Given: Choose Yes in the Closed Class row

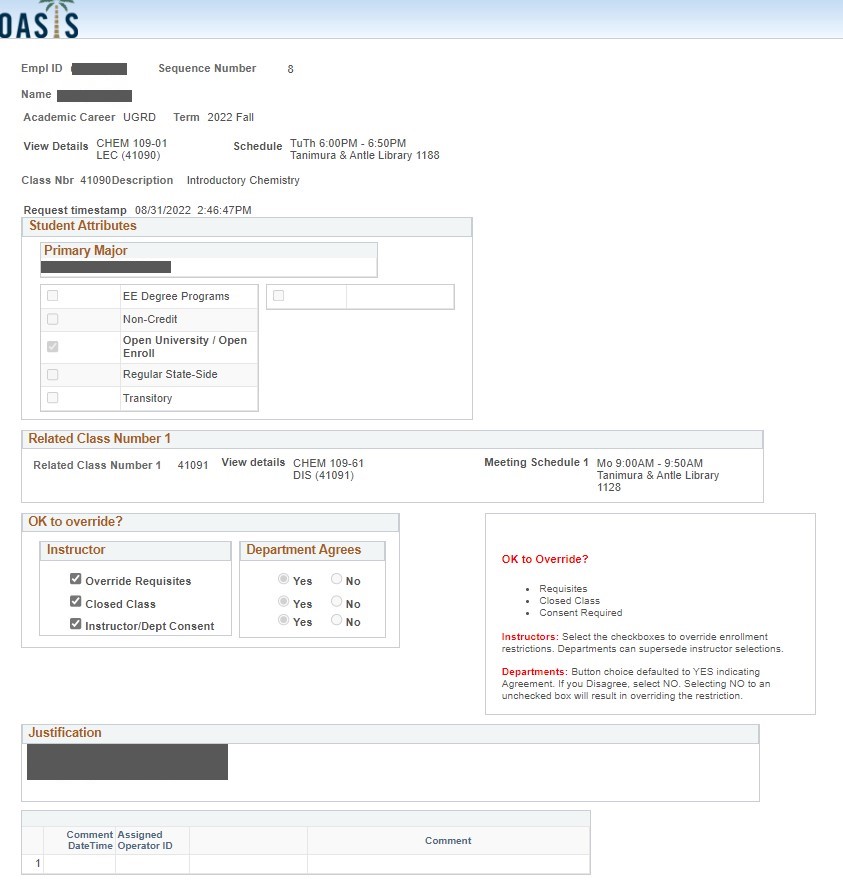Looking at the screenshot, I should (x=284, y=603).
